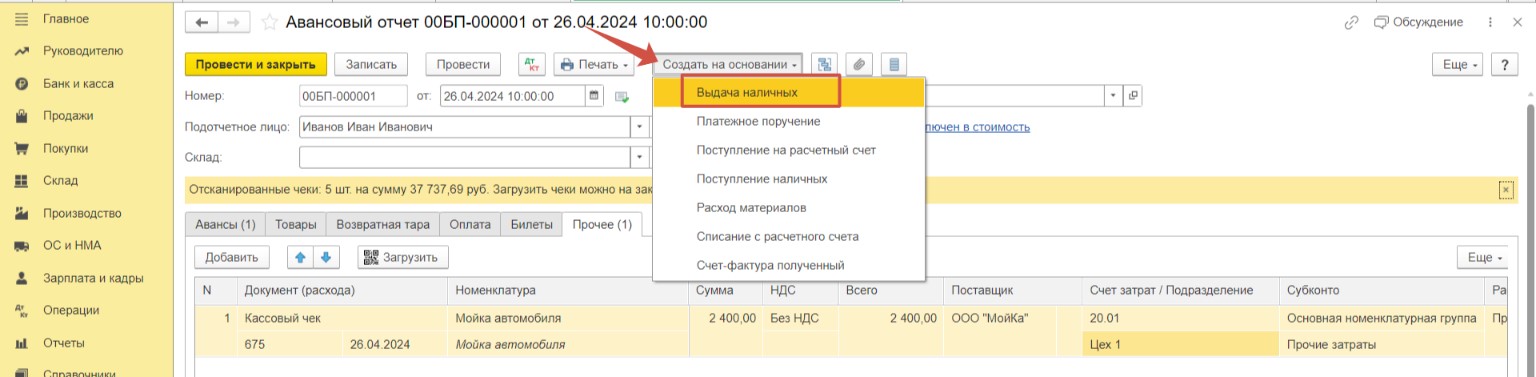Open the Склад field dropdown arrow

pyautogui.click(x=640, y=158)
